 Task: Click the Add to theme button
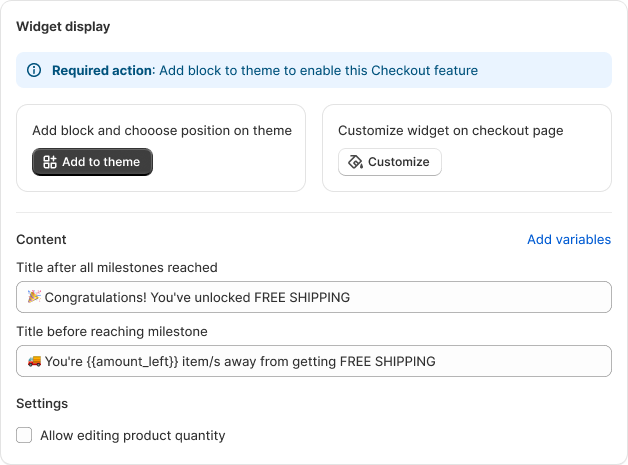click(x=93, y=162)
